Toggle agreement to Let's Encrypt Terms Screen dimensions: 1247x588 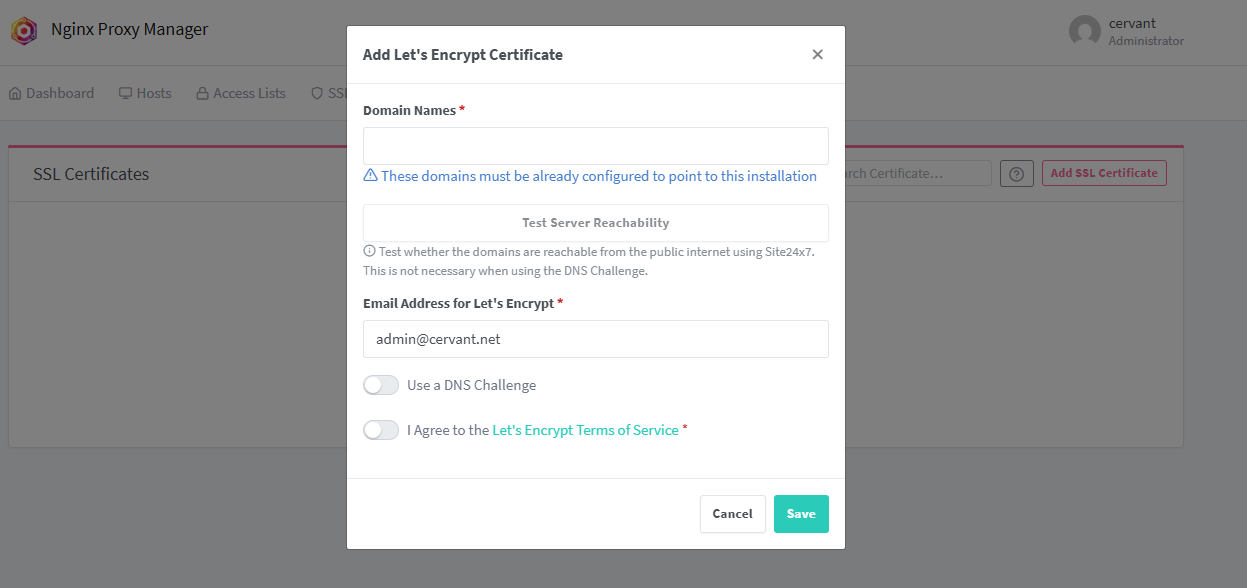pyautogui.click(x=381, y=430)
